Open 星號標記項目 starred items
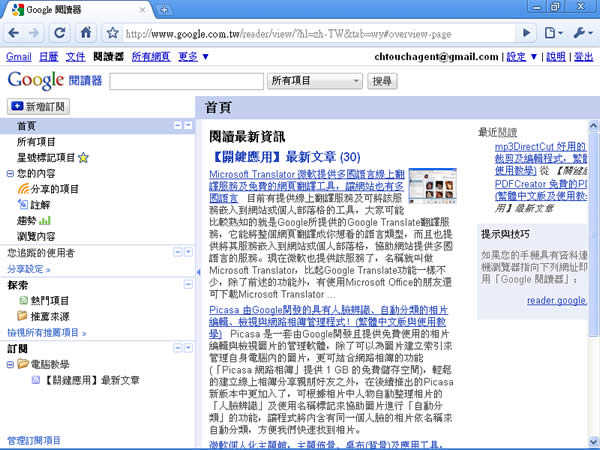This screenshot has width=600, height=450. click(46, 157)
